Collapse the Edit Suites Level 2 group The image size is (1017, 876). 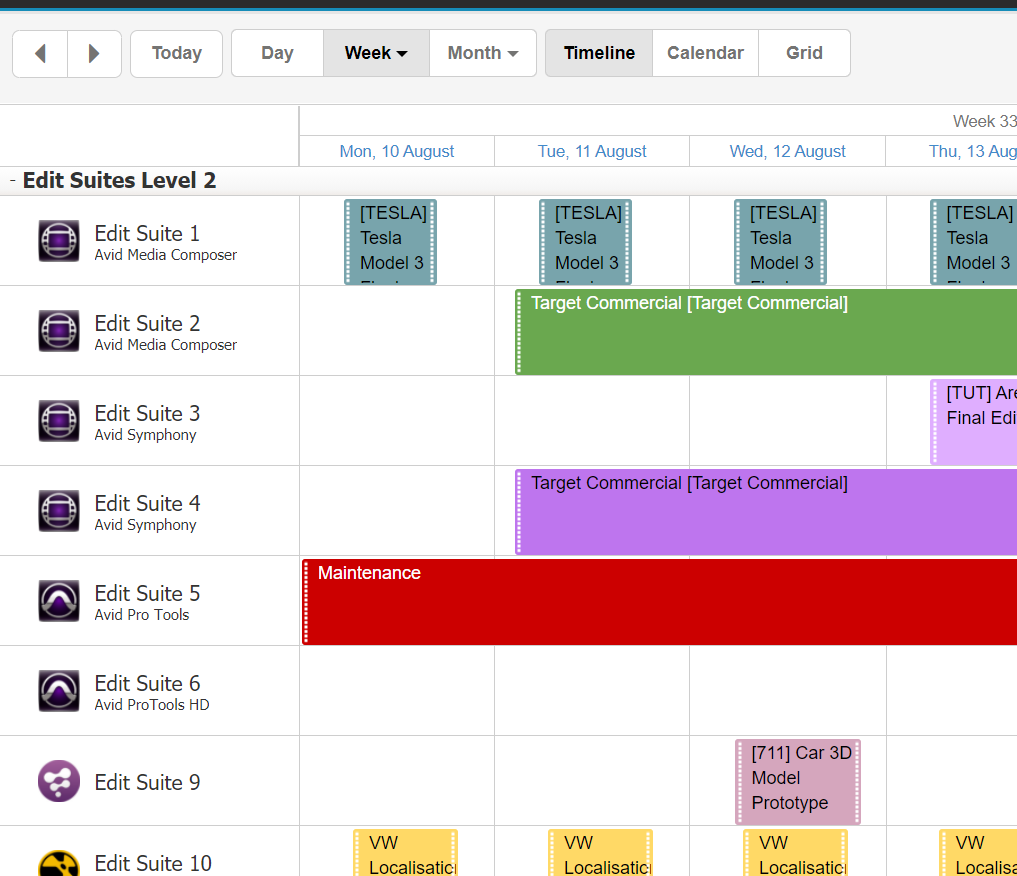13,181
